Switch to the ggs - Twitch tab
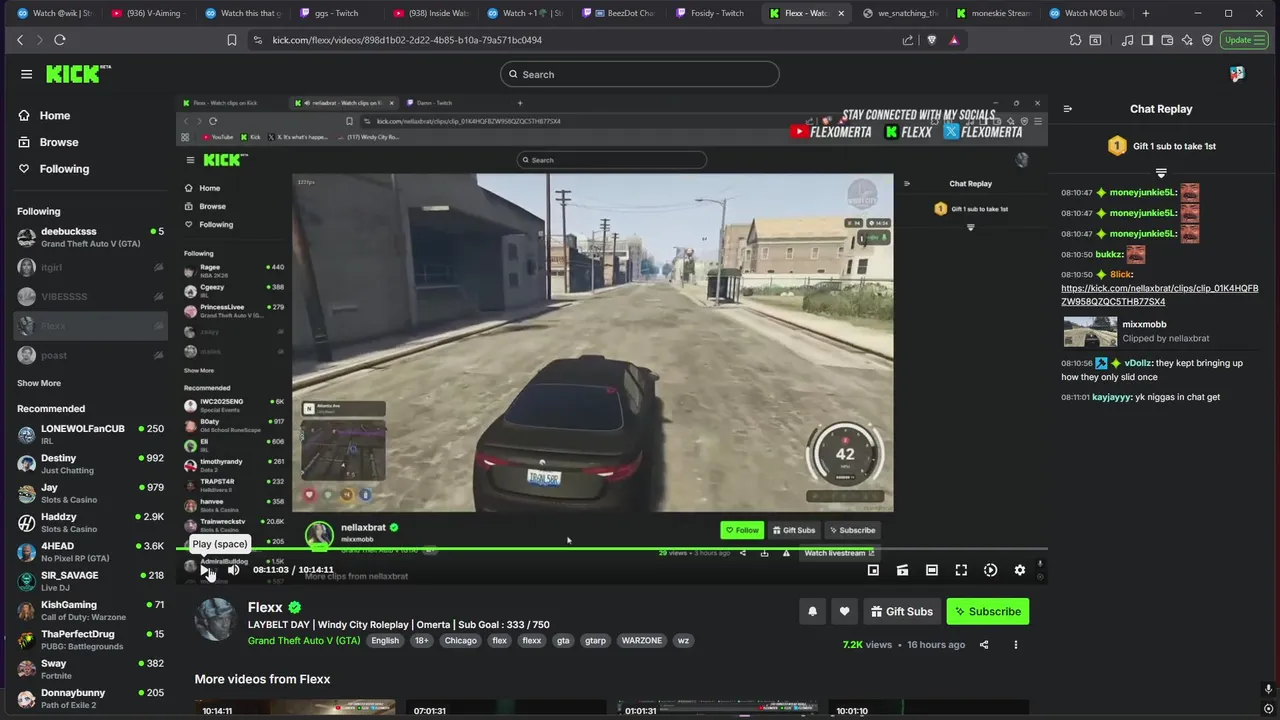 click(336, 13)
